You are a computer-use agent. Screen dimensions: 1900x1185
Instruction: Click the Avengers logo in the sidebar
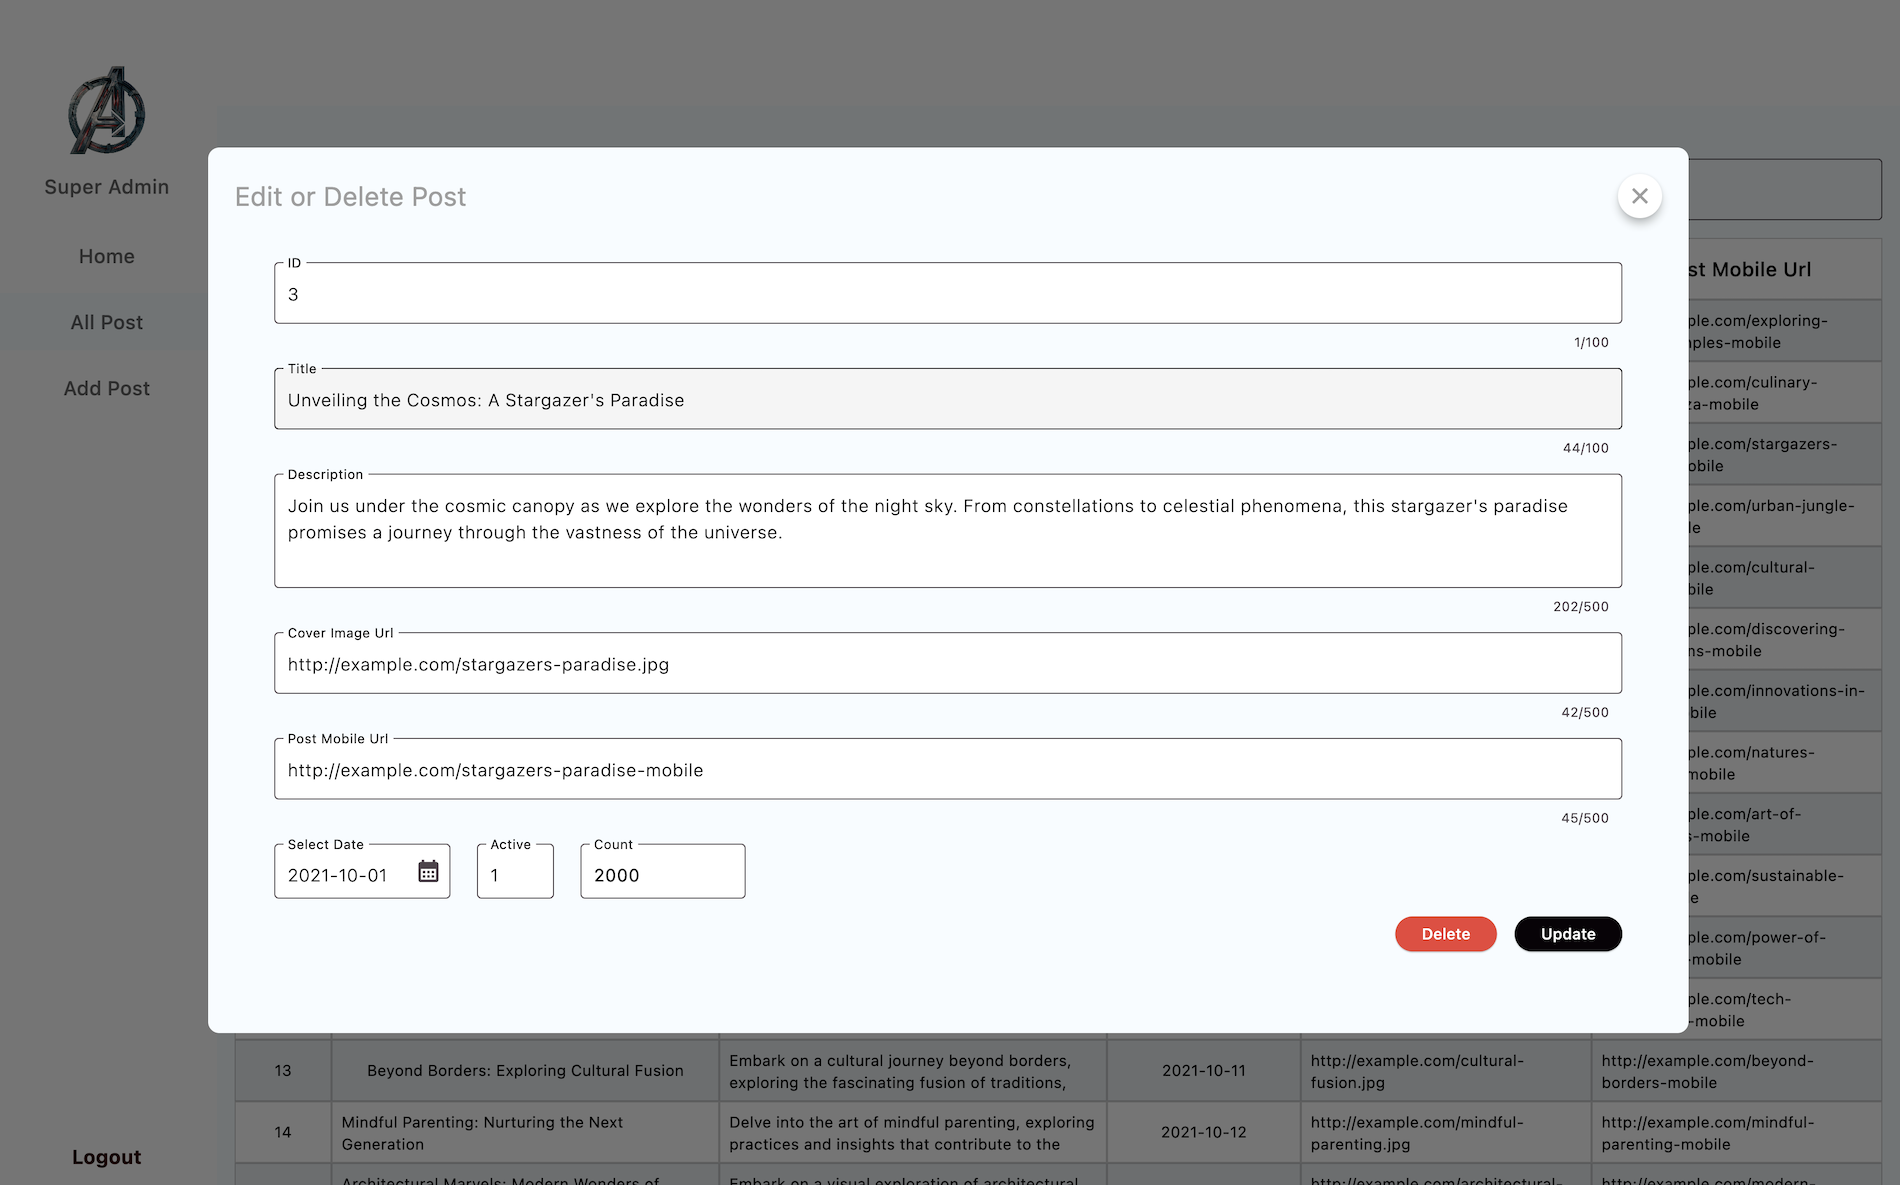coord(107,110)
